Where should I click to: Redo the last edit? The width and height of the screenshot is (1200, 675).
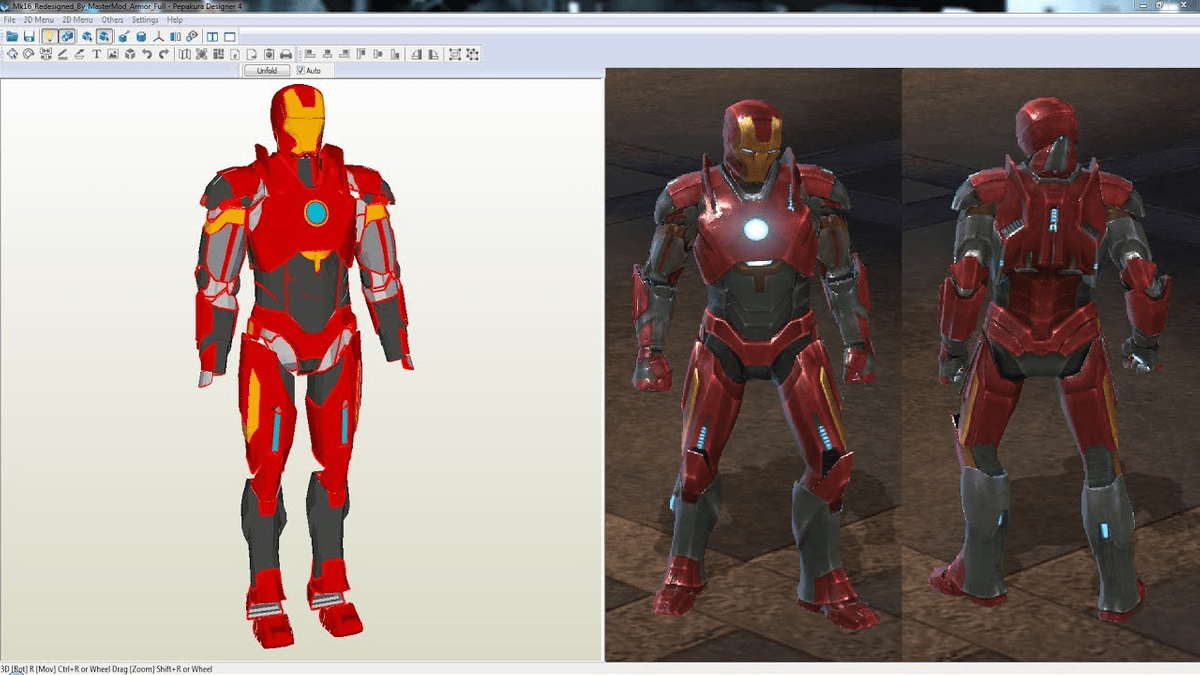pos(164,55)
